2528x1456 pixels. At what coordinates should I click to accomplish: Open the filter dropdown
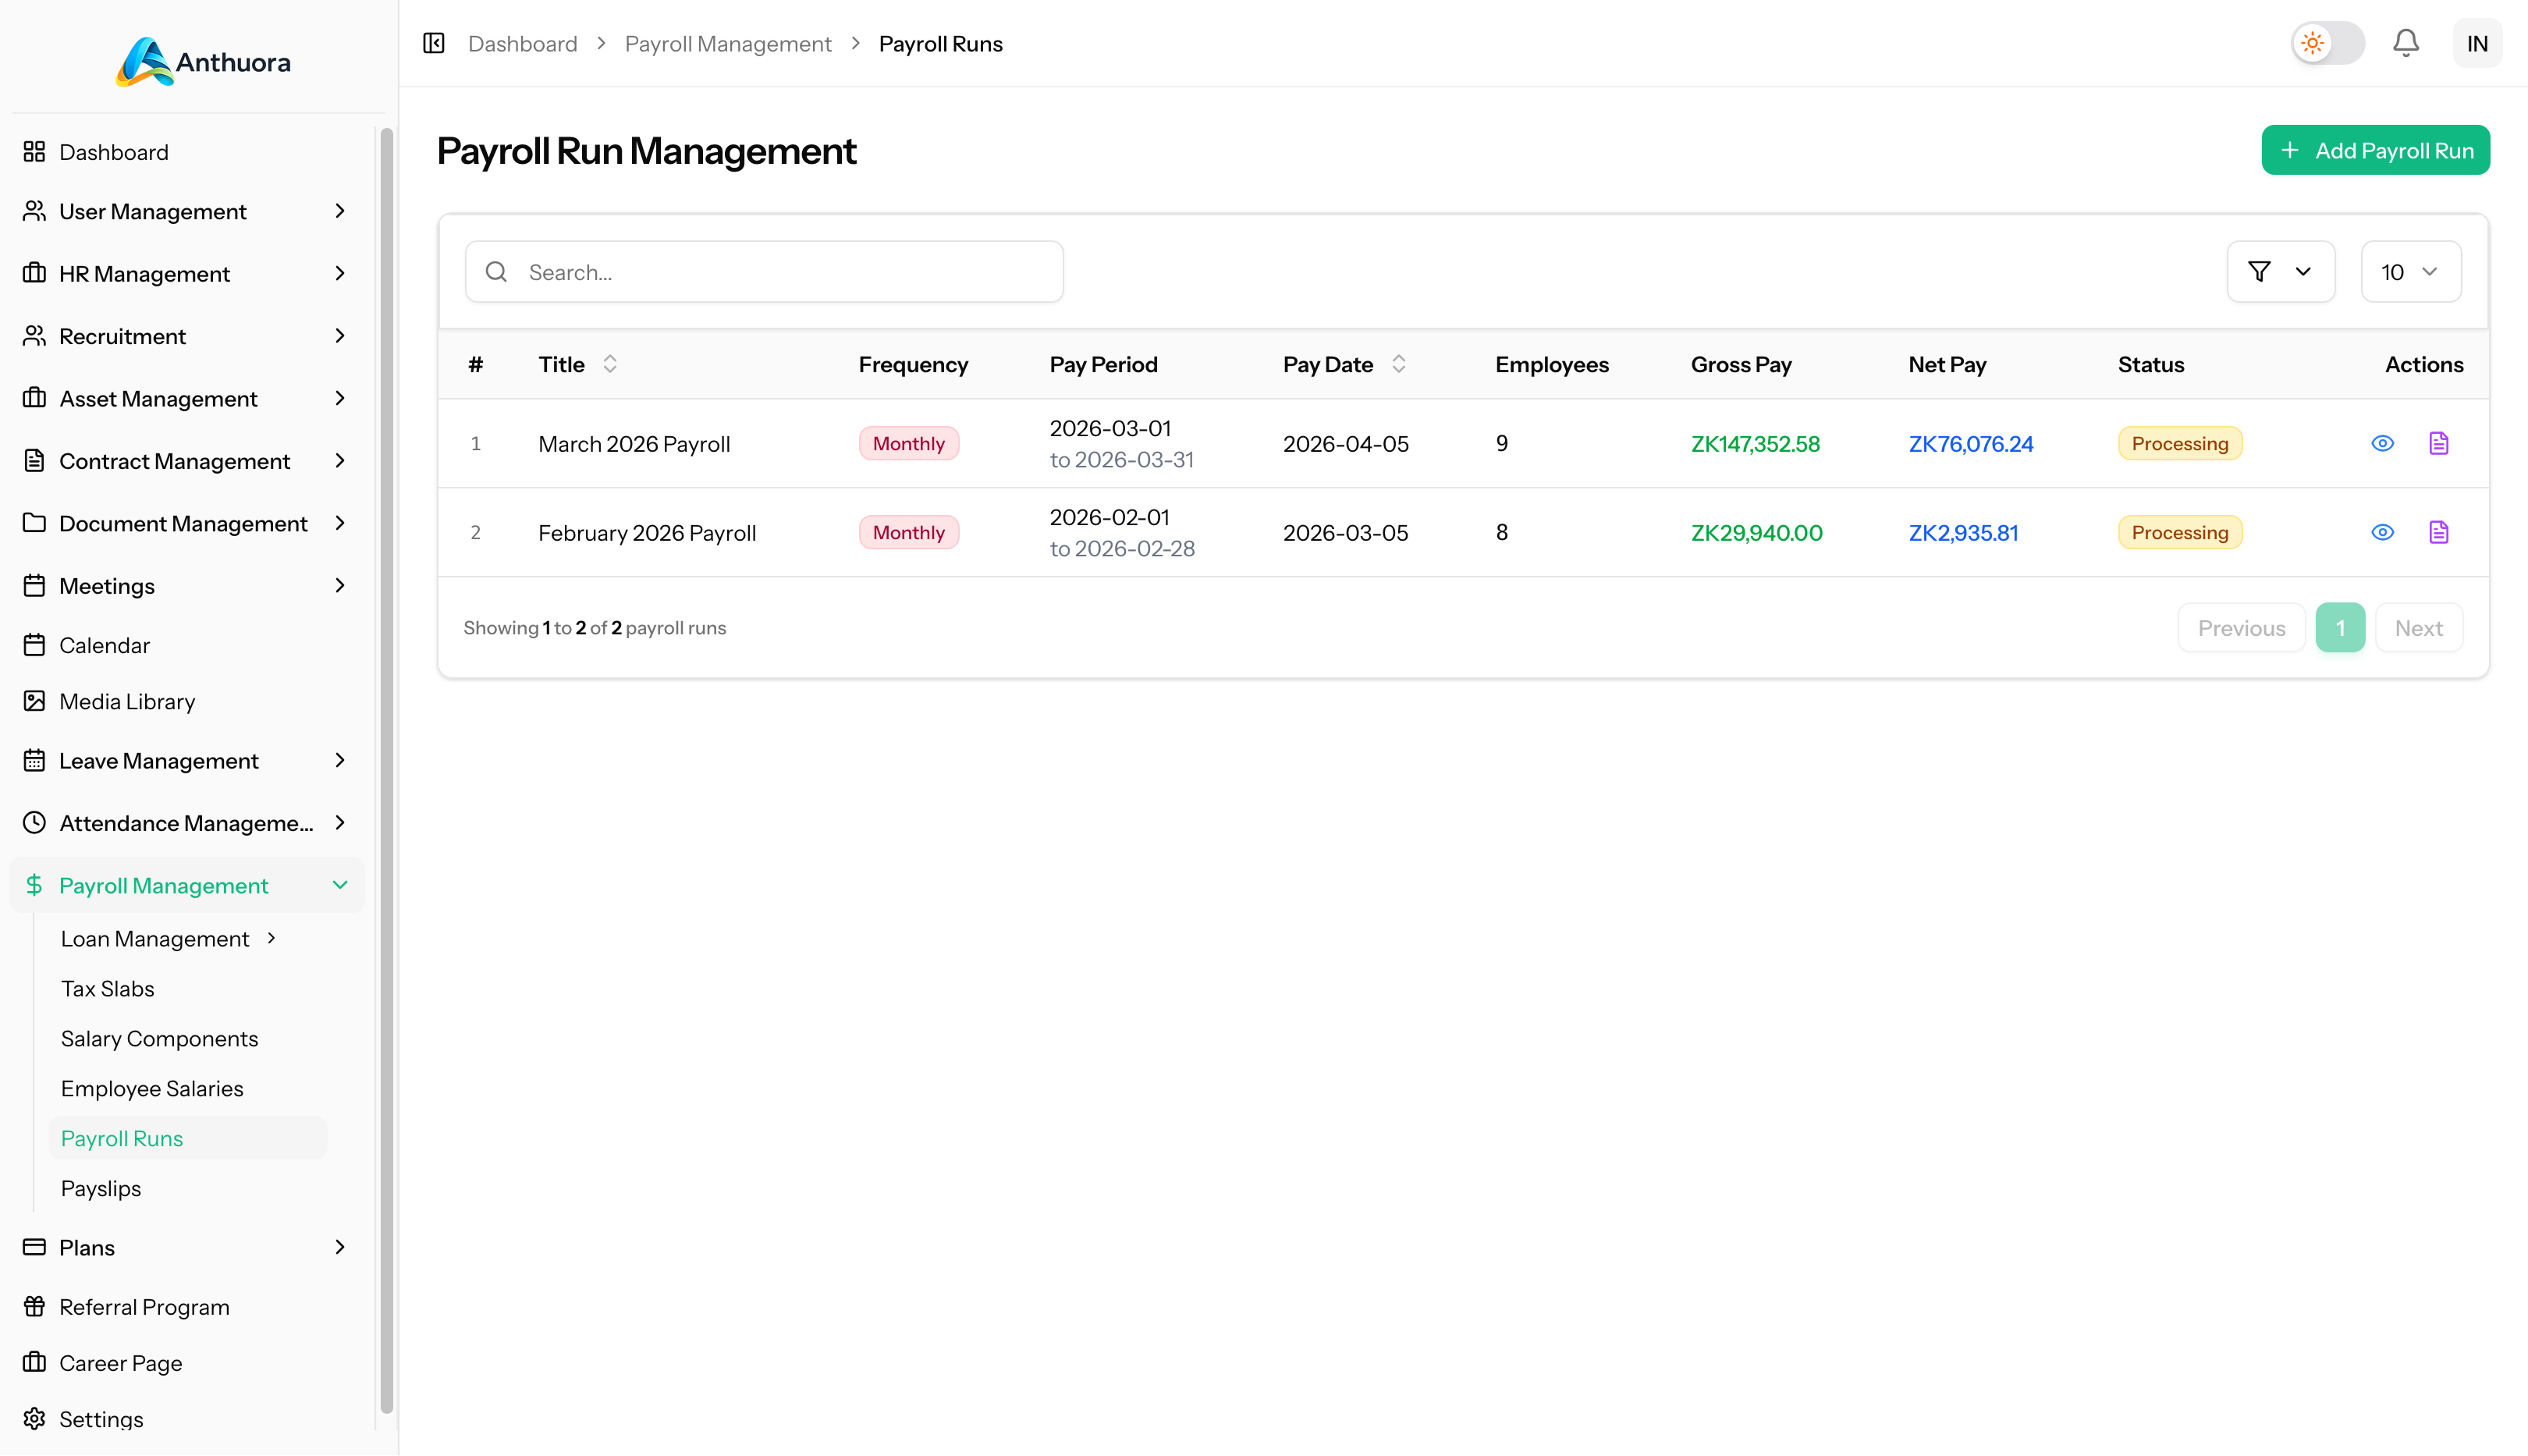pyautogui.click(x=2280, y=271)
